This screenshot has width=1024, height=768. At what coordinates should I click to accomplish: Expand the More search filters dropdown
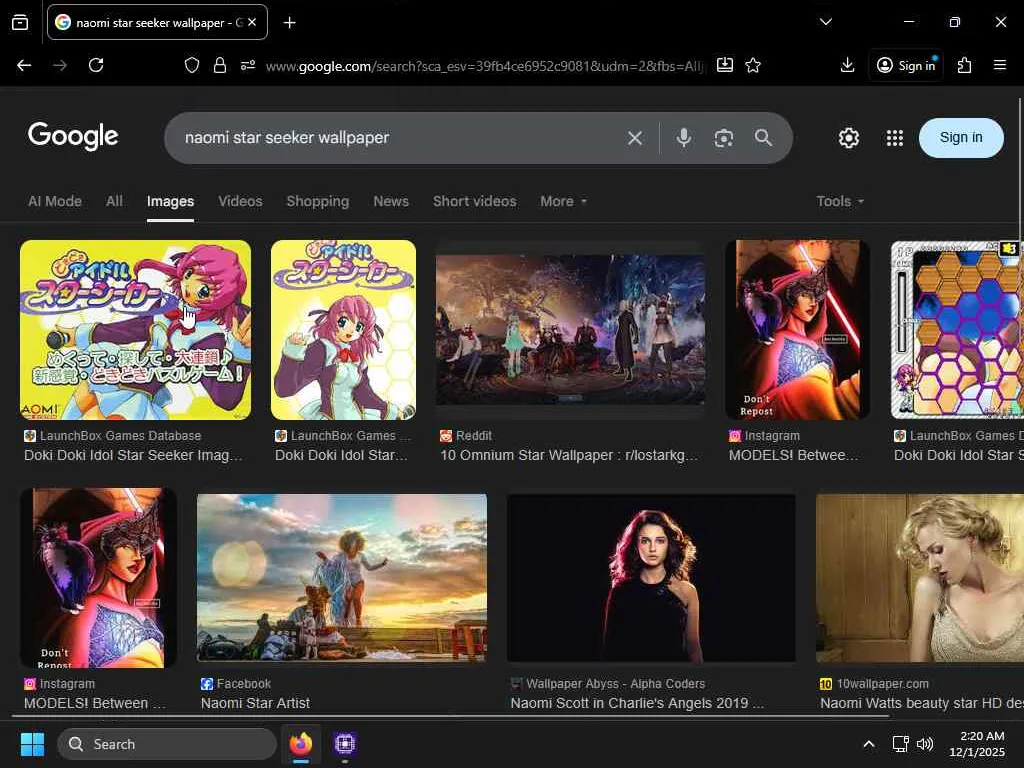[564, 201]
